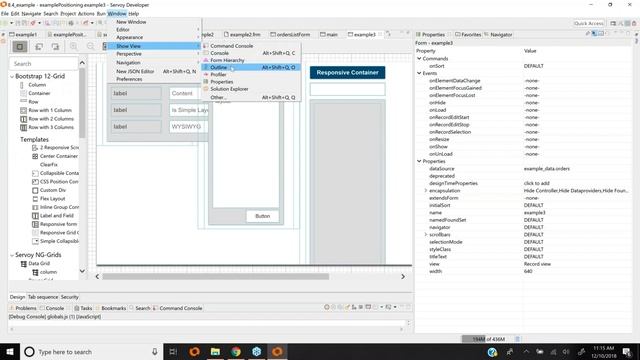Open the Help menu

click(133, 13)
